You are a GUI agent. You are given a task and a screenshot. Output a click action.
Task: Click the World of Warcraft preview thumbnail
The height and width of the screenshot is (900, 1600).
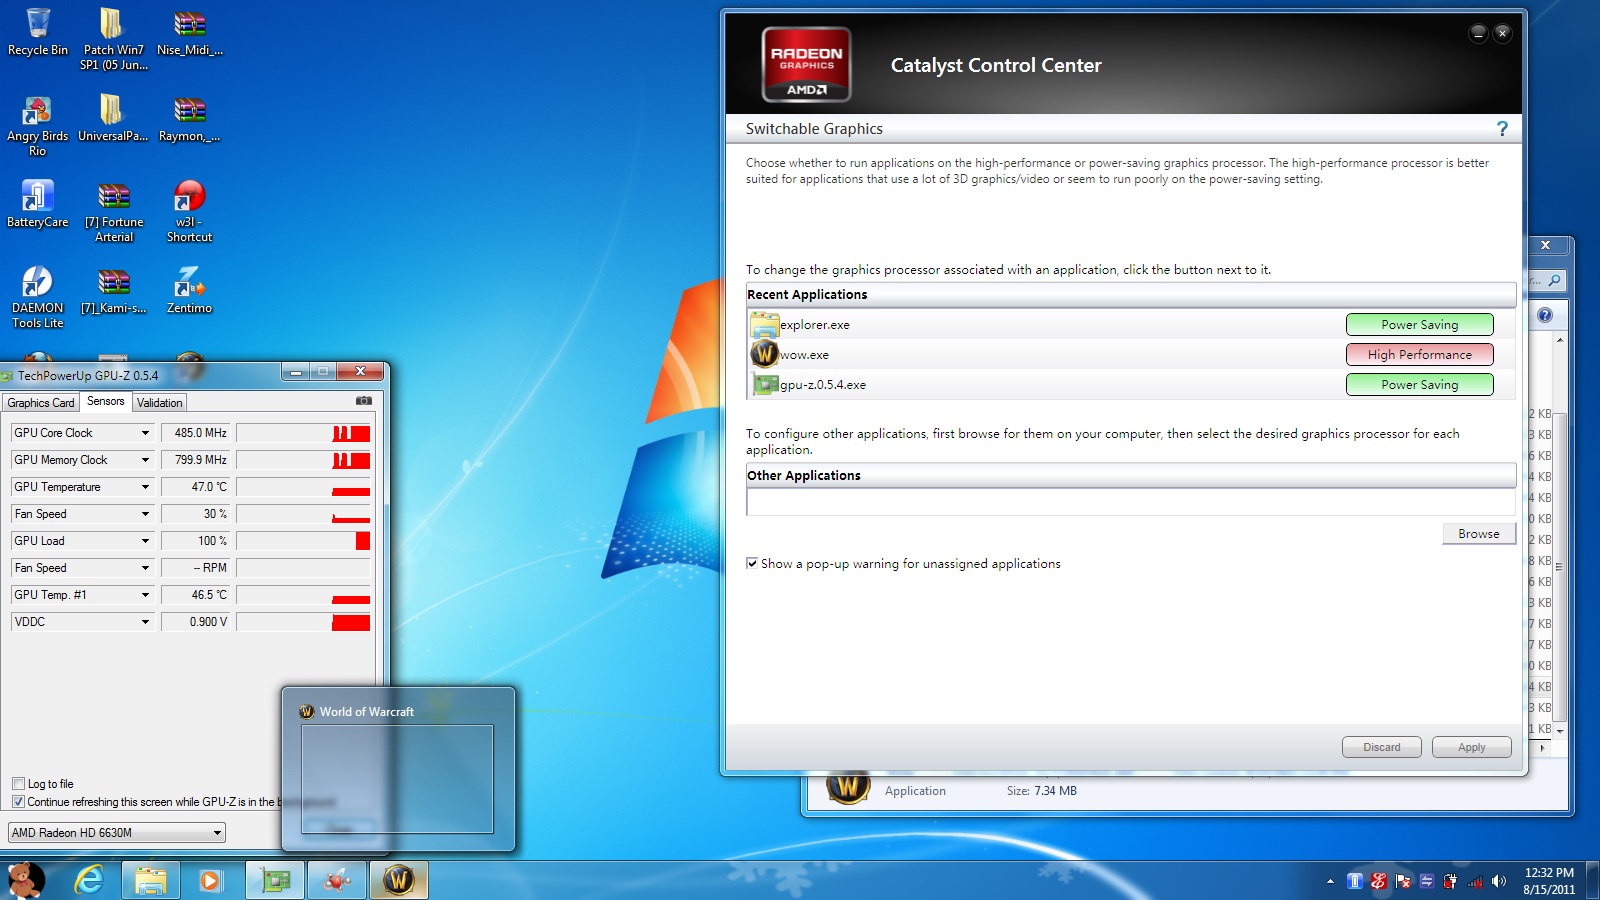pos(397,779)
